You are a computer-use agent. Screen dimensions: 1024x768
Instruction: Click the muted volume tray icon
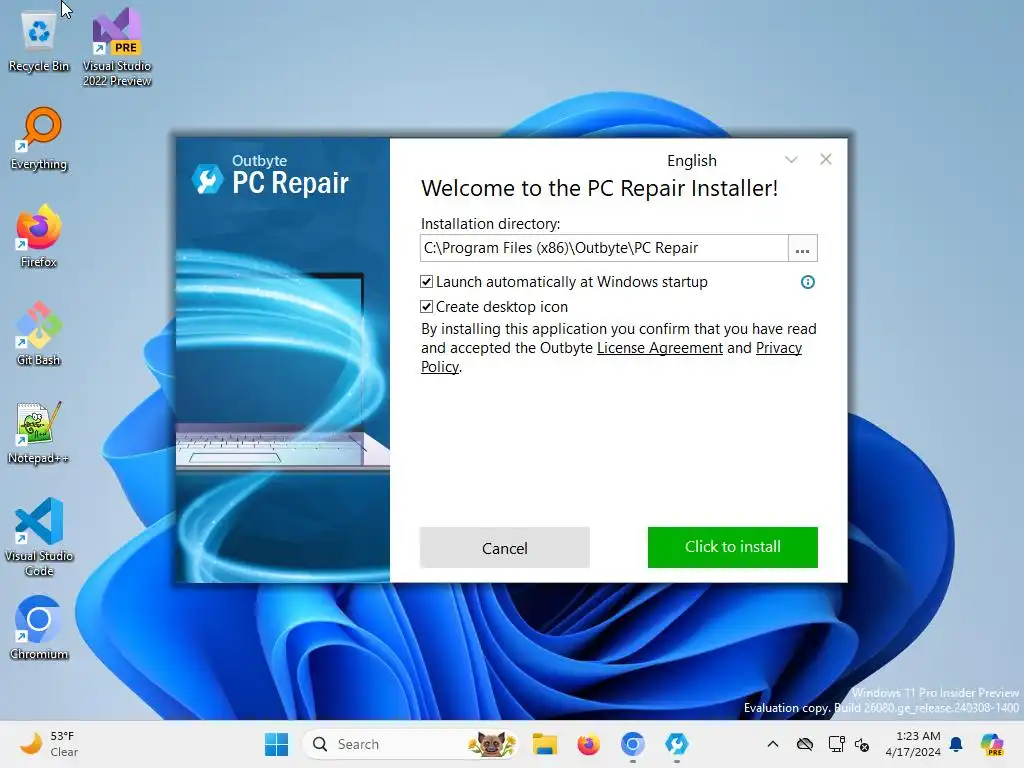(x=862, y=744)
